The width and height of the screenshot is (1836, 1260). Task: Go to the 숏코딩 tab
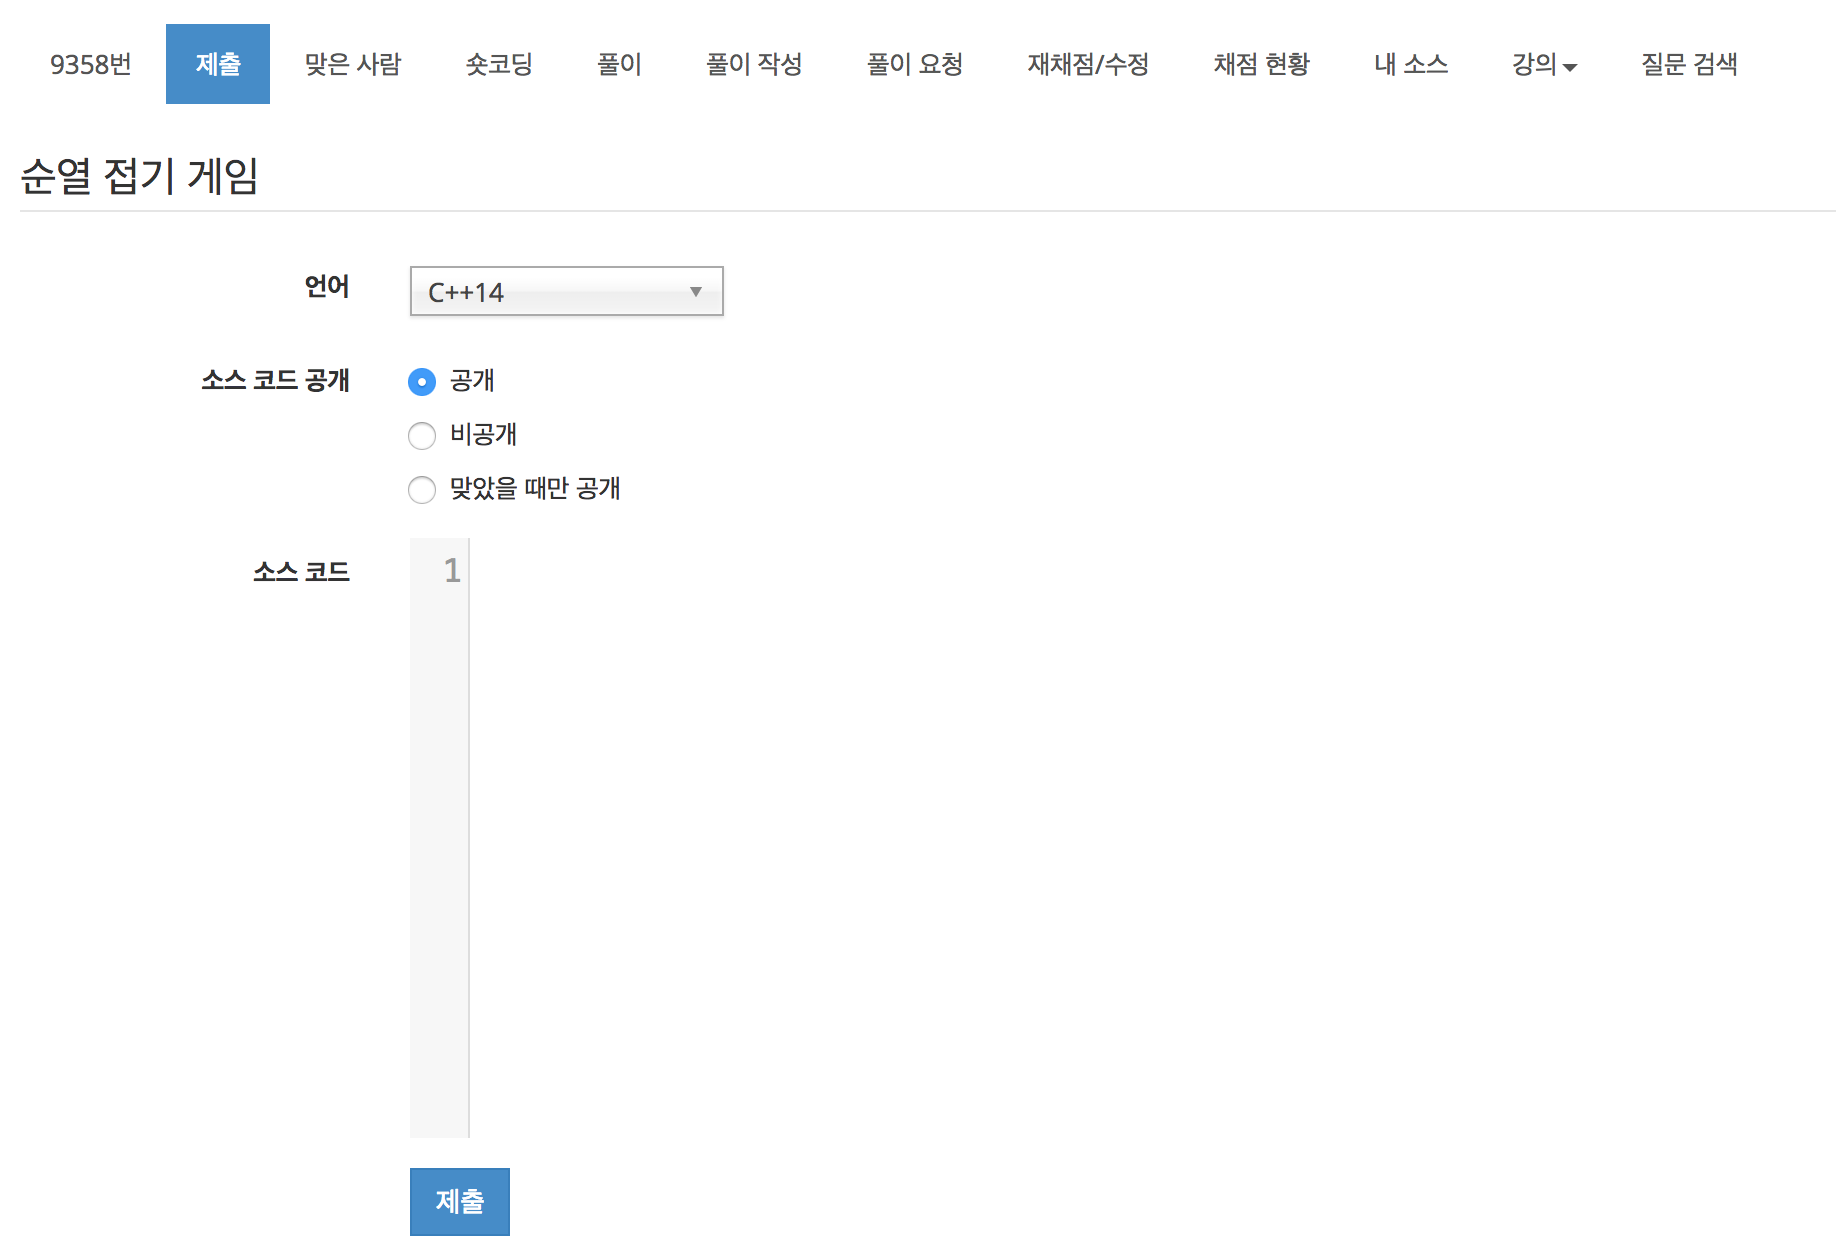tap(499, 64)
